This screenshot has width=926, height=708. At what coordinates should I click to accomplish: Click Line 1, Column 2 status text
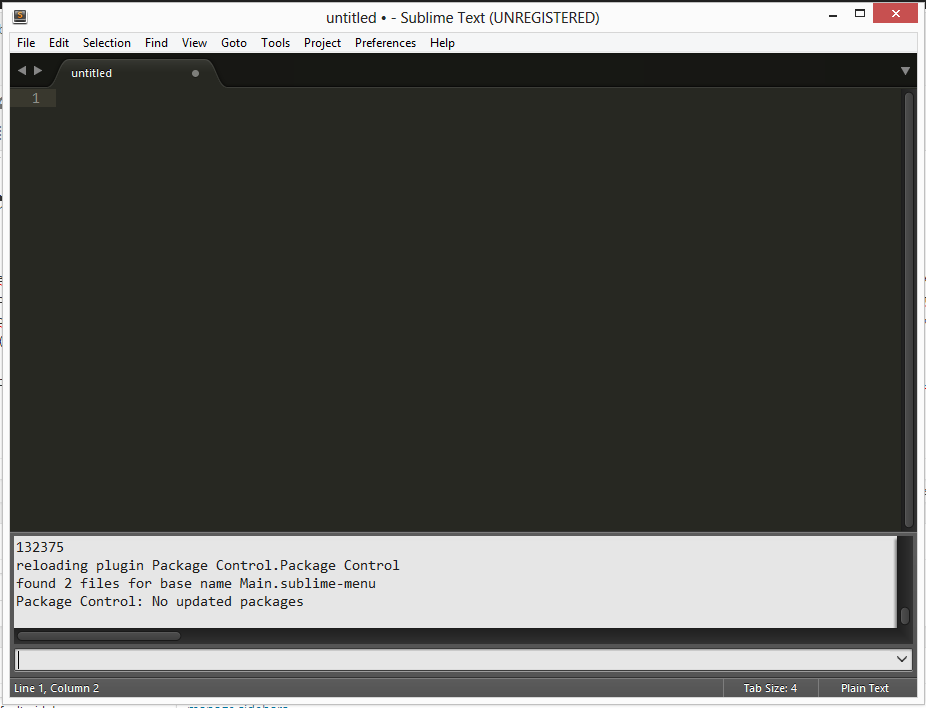click(57, 688)
